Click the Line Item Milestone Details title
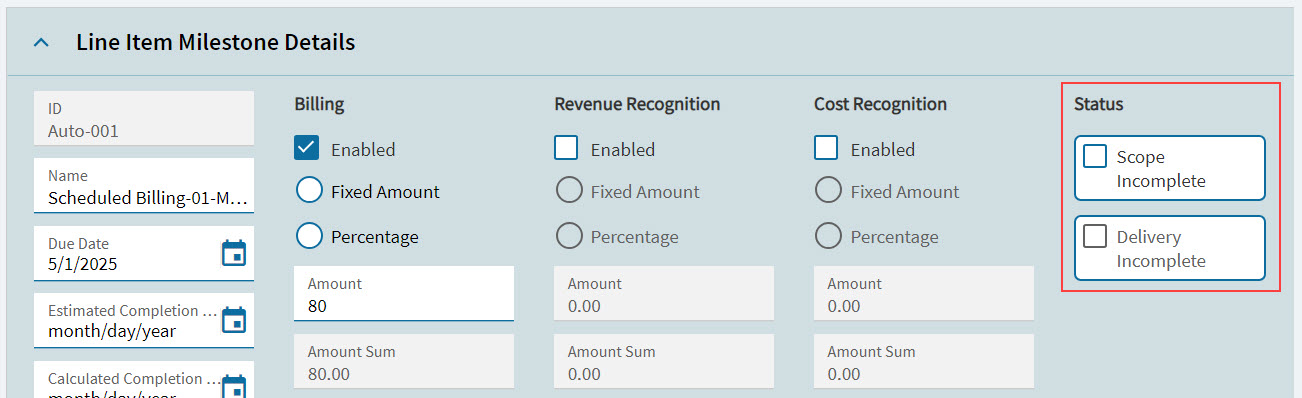This screenshot has height=398, width=1302. point(215,43)
